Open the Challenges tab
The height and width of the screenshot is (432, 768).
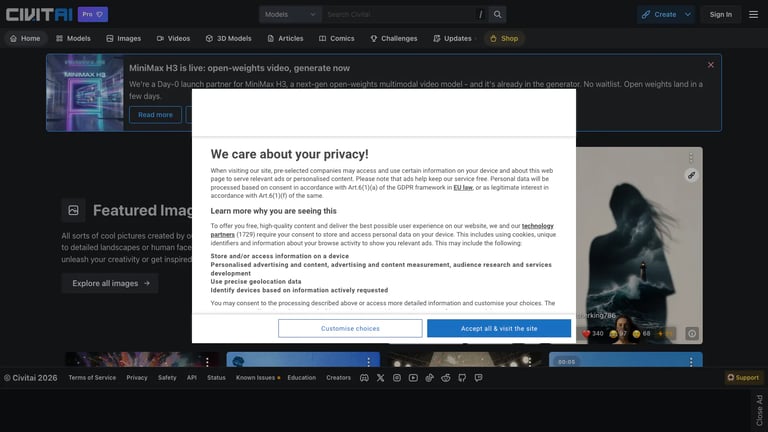394,38
